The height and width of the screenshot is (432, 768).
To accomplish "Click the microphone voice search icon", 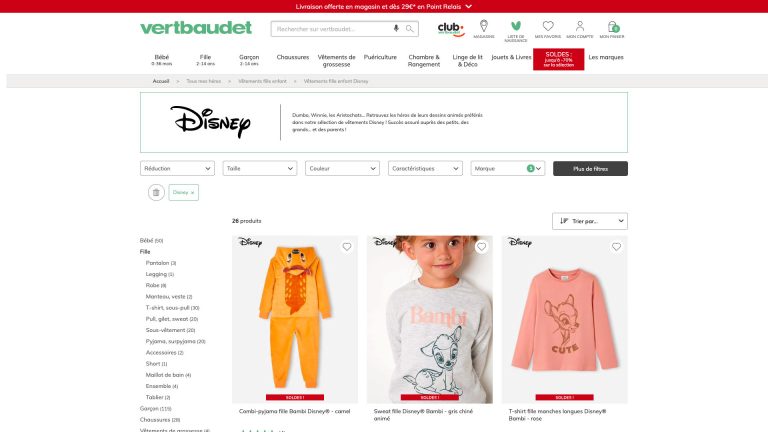I will coord(396,28).
